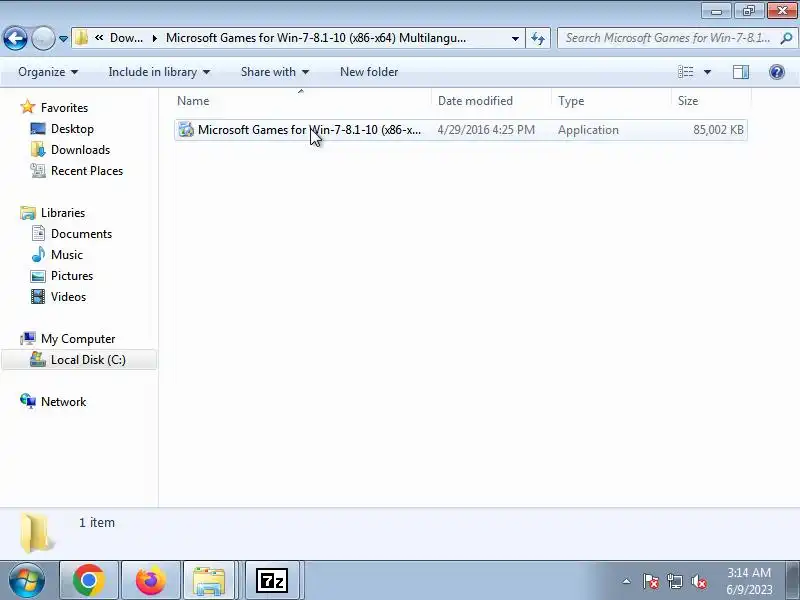Show hidden tray icons arrow
Screen dimensions: 800x600
point(627,581)
